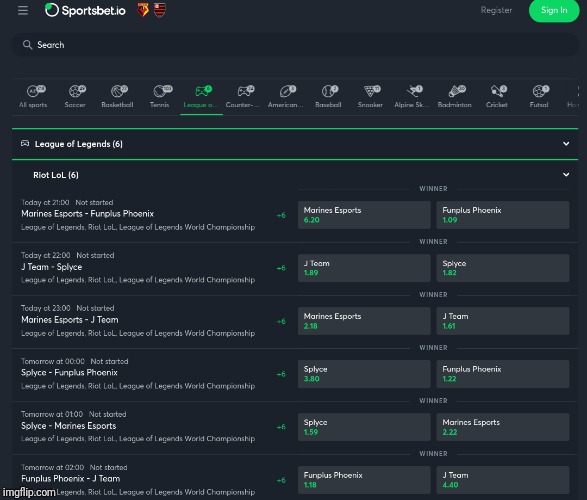
Task: Click the Sportsbet.io logo
Action: tap(85, 10)
